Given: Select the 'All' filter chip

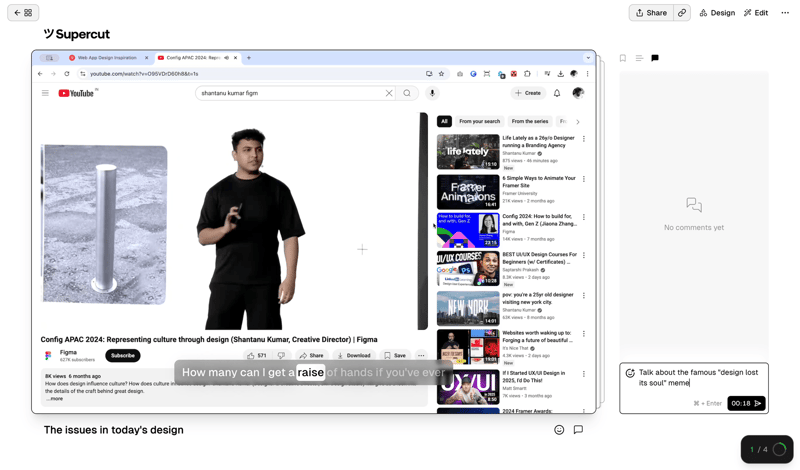Looking at the screenshot, I should click(x=444, y=121).
